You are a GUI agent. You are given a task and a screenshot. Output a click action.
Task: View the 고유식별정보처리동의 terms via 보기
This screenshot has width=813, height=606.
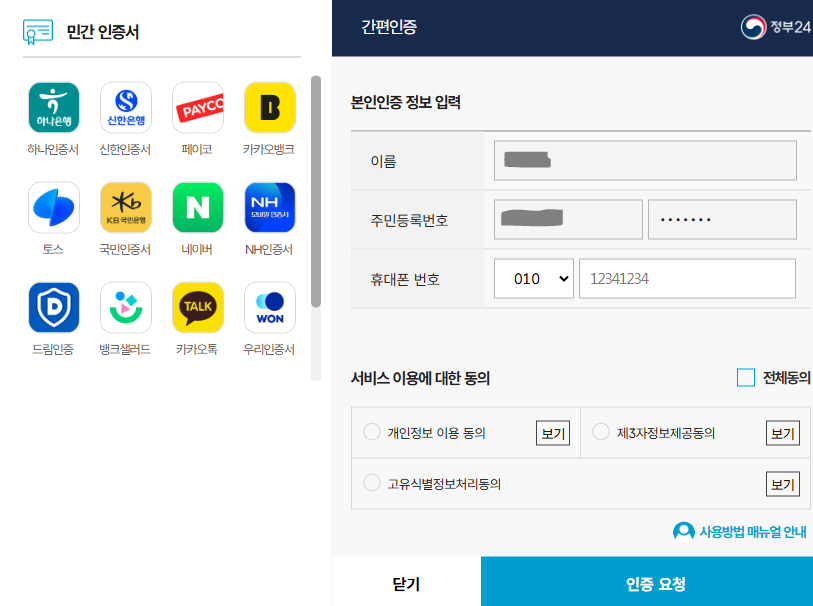click(783, 483)
